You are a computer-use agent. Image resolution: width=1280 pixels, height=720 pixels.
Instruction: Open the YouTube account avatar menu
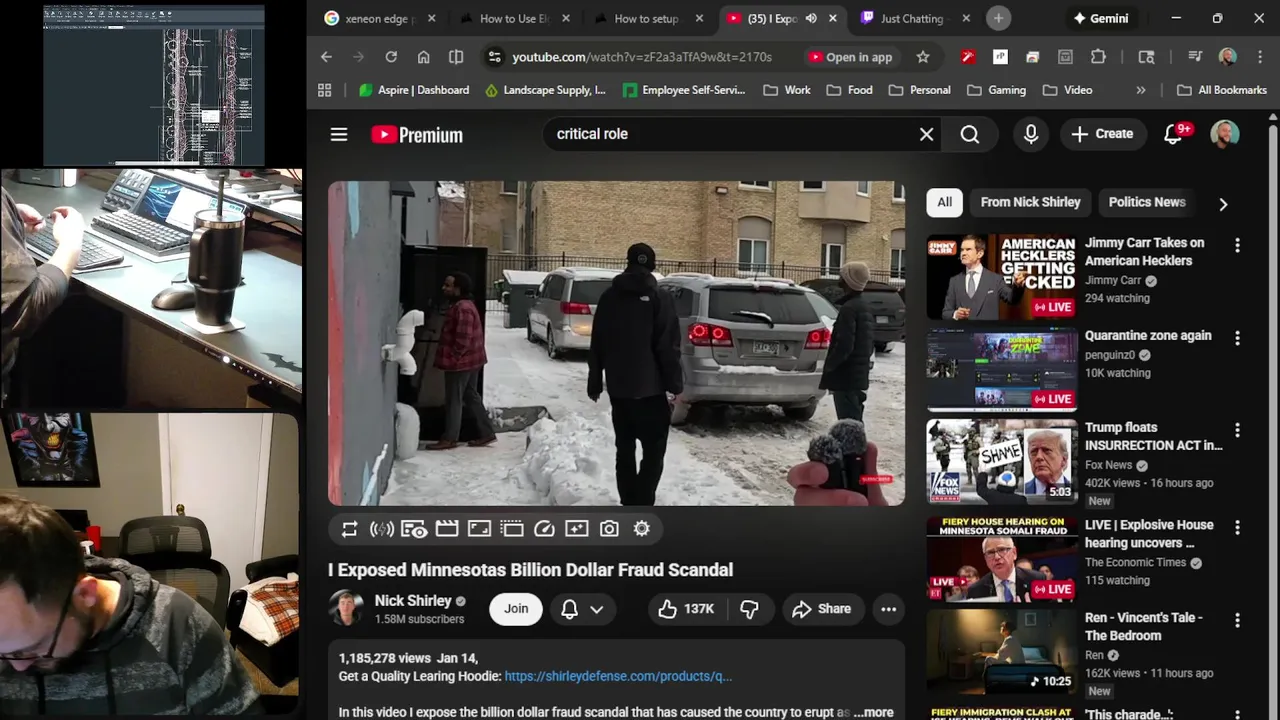point(1225,134)
